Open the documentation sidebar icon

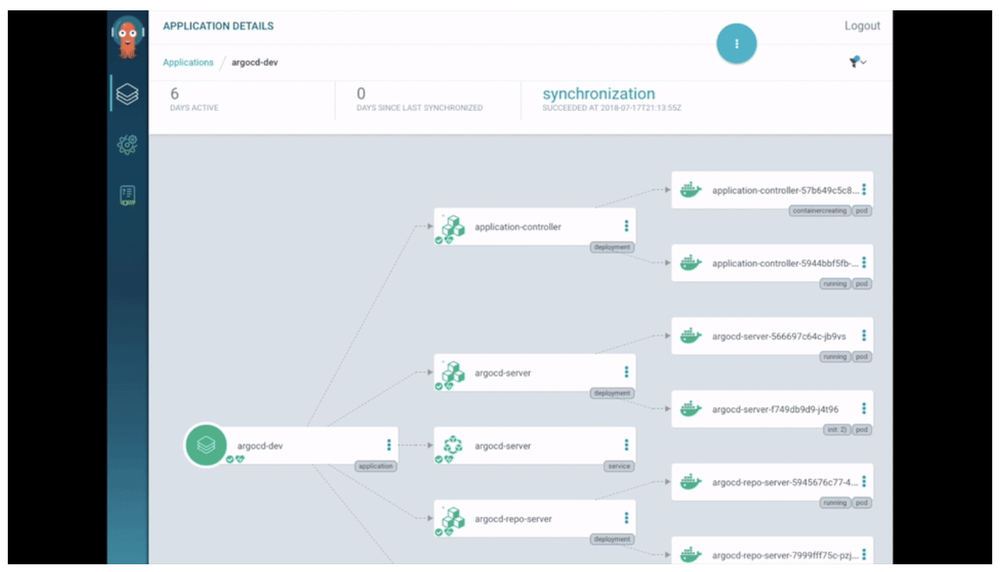pyautogui.click(x=127, y=195)
